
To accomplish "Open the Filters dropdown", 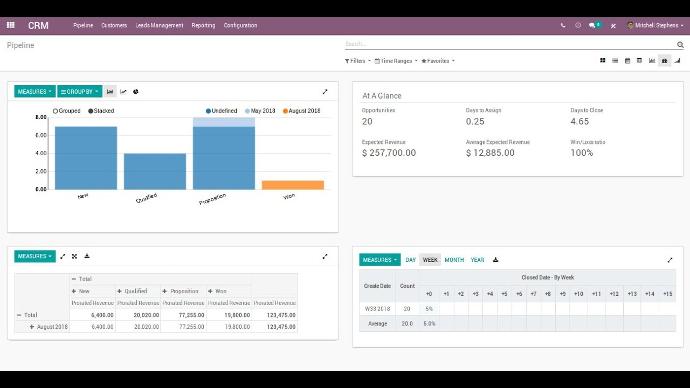I will point(357,61).
